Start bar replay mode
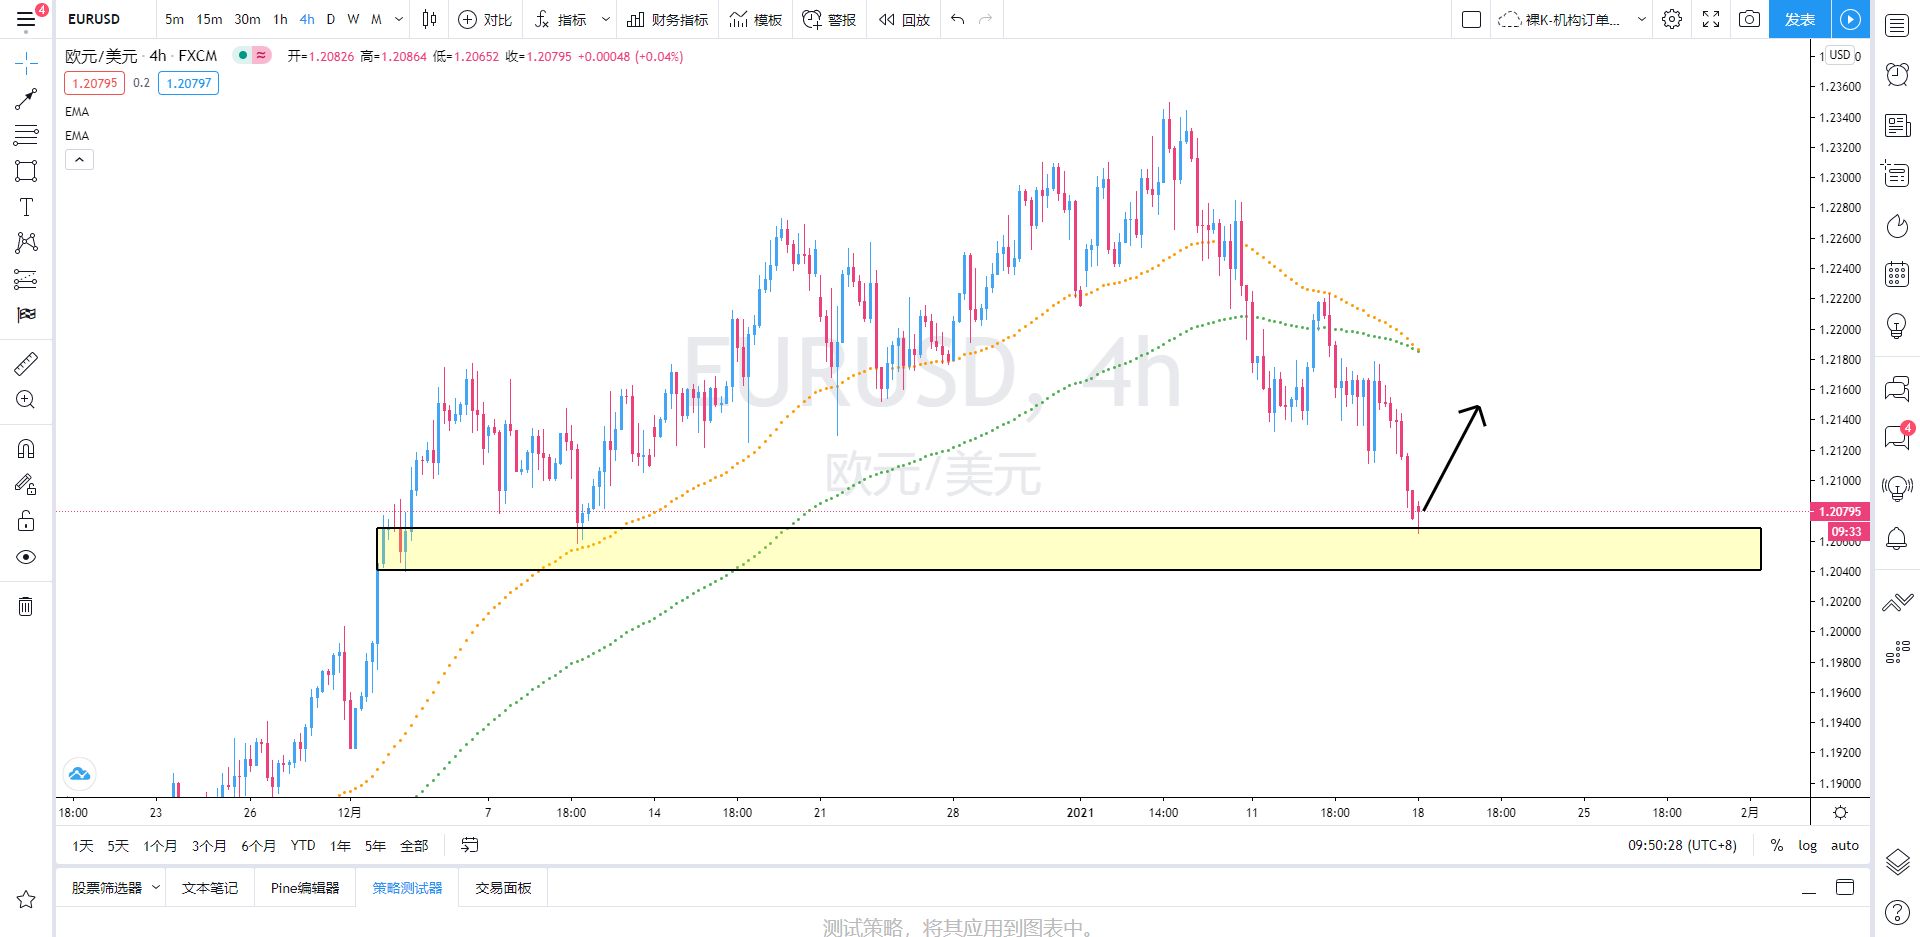The width and height of the screenshot is (1920, 937). [904, 19]
